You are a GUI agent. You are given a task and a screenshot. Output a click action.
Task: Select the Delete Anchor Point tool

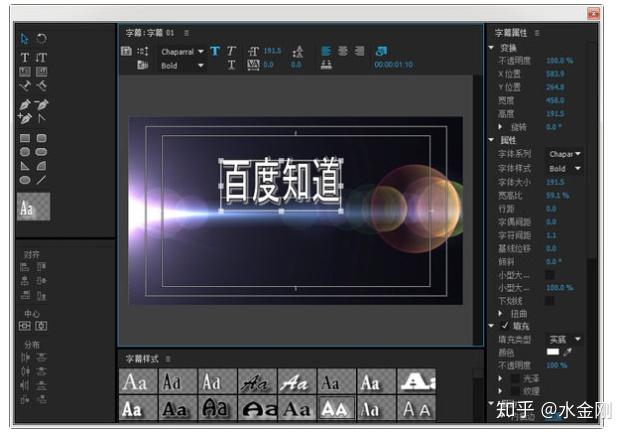41,105
